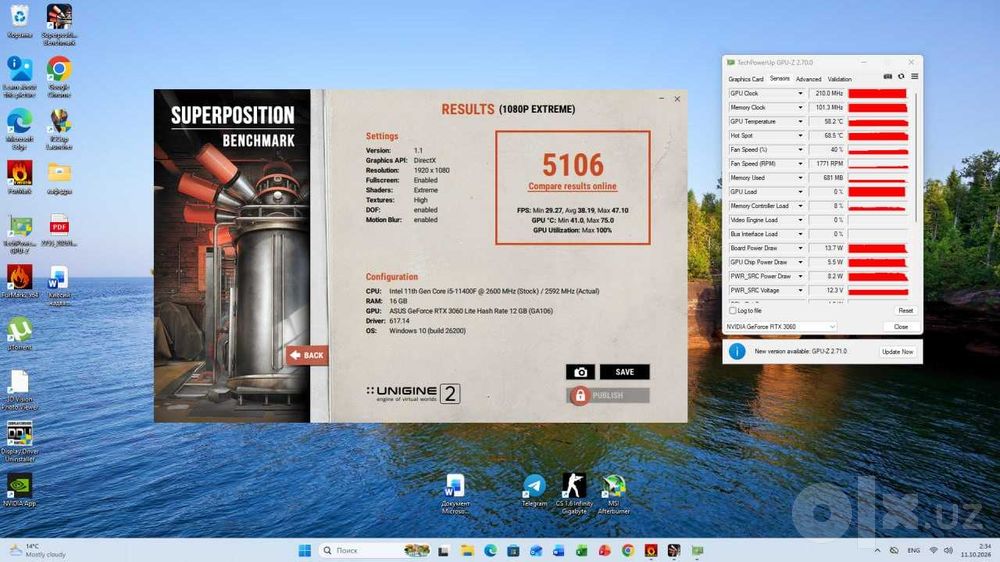This screenshot has height=562, width=1000.
Task: Click the ENG language indicator in tray
Action: tap(914, 550)
